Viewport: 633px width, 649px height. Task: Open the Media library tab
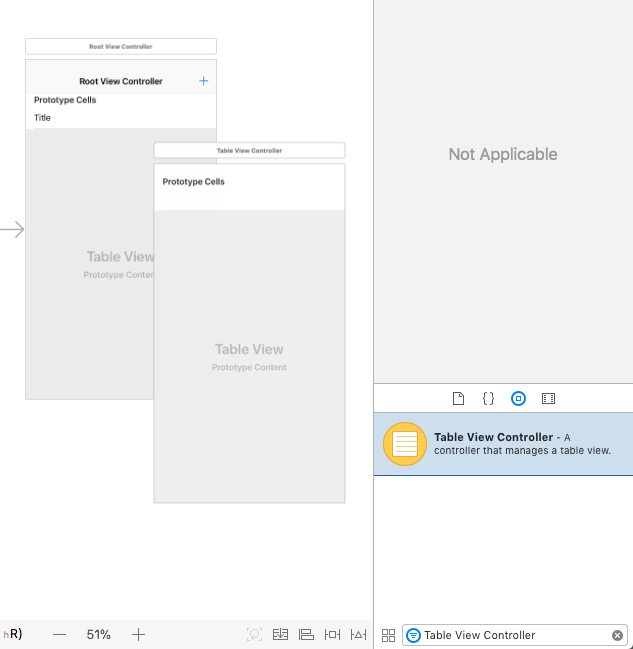548,398
